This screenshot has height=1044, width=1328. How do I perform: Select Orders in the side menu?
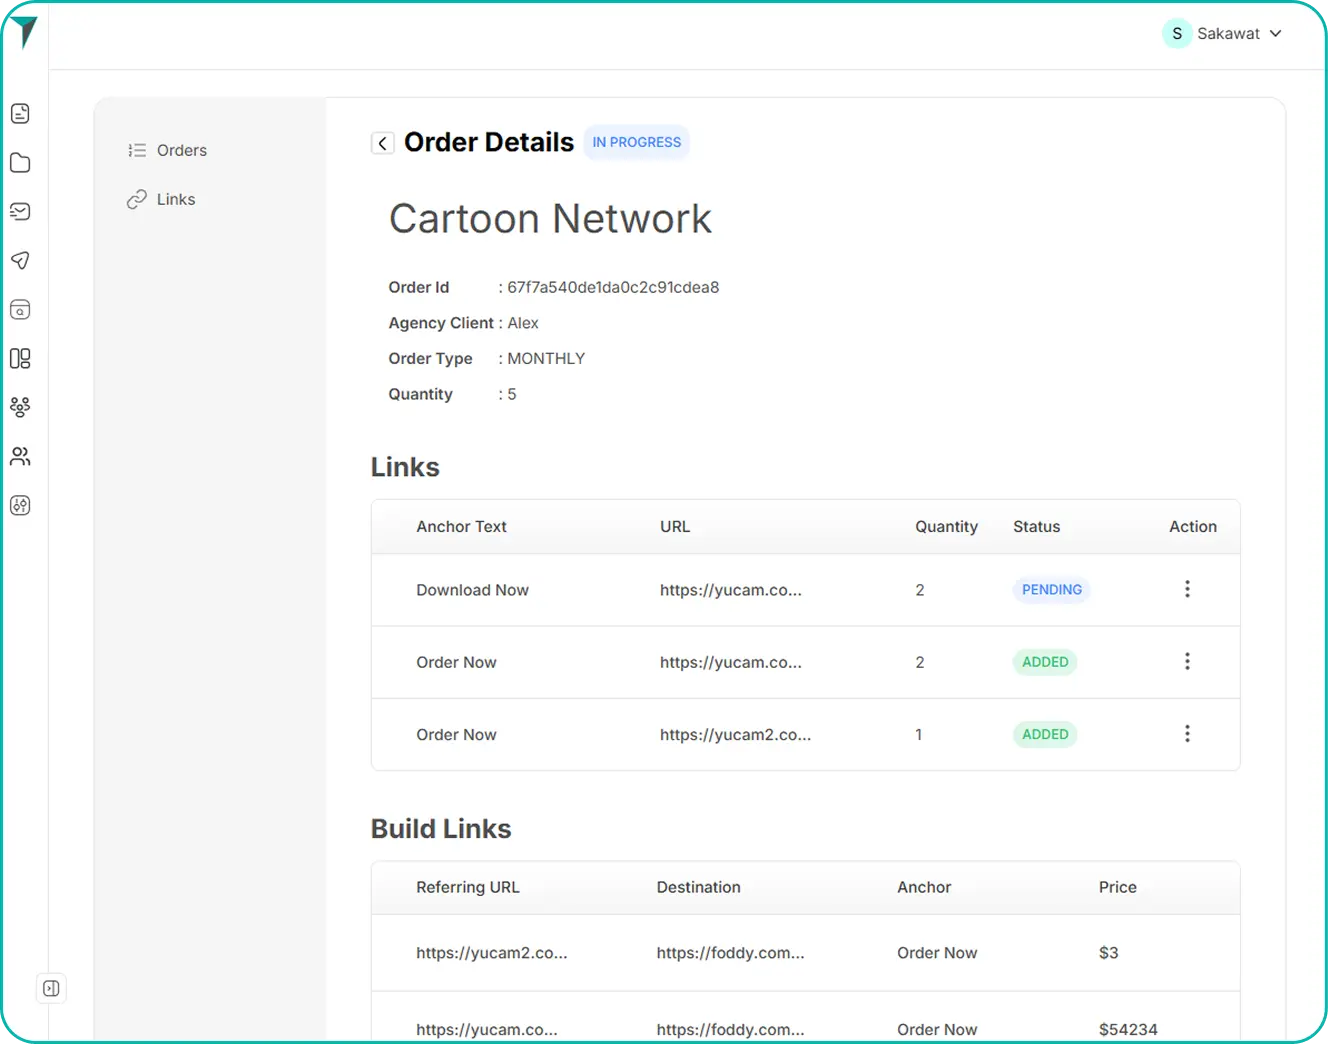coord(167,150)
